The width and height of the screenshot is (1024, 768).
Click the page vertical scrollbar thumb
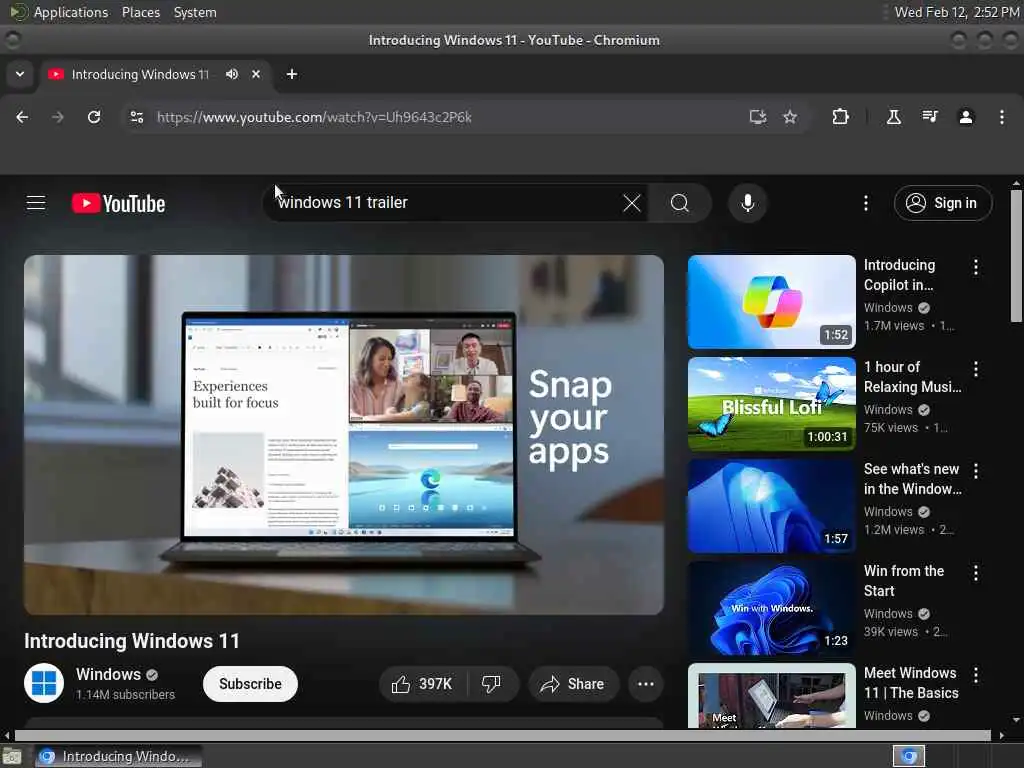(1016, 255)
